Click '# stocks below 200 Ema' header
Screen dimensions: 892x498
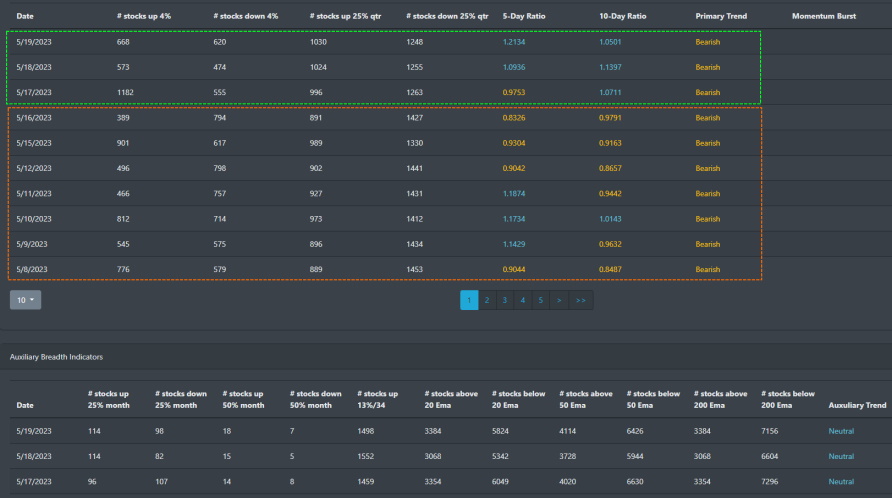point(788,400)
